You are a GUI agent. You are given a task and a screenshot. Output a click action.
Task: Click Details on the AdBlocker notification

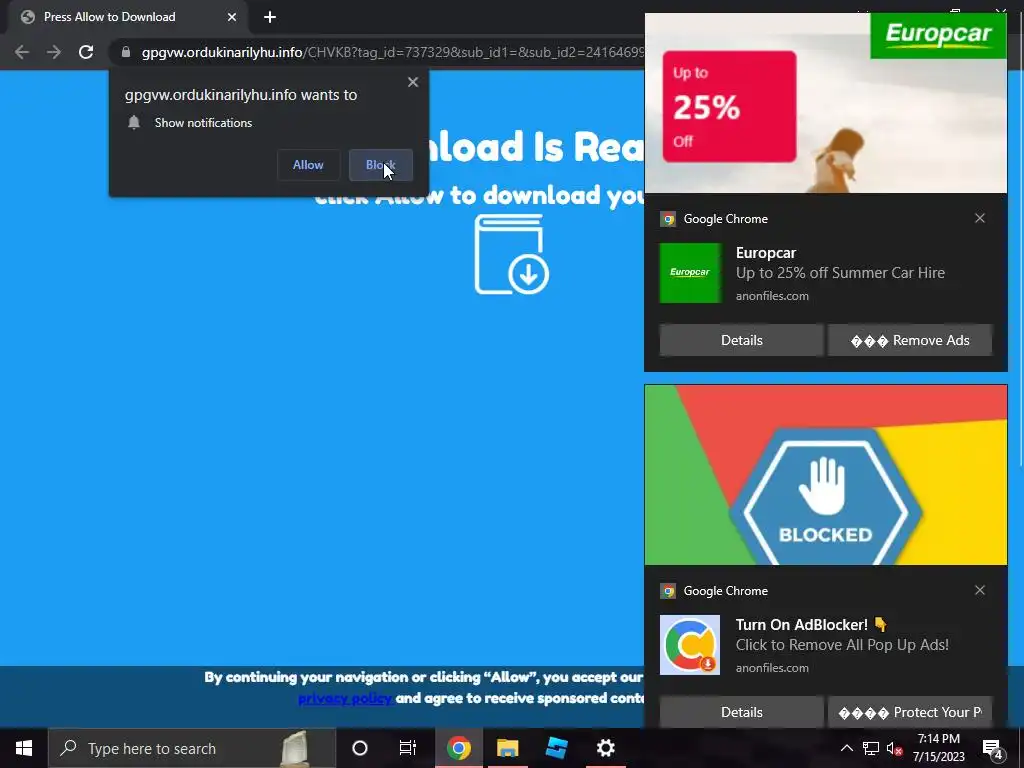coord(742,712)
